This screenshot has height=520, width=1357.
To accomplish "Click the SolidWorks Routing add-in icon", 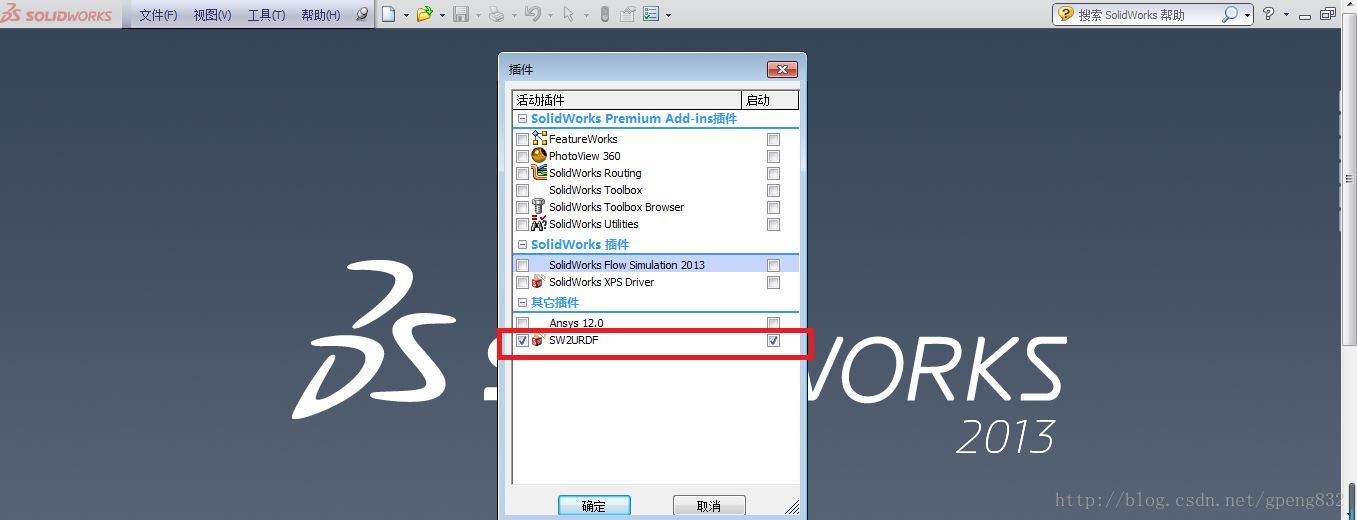I will tap(539, 172).
